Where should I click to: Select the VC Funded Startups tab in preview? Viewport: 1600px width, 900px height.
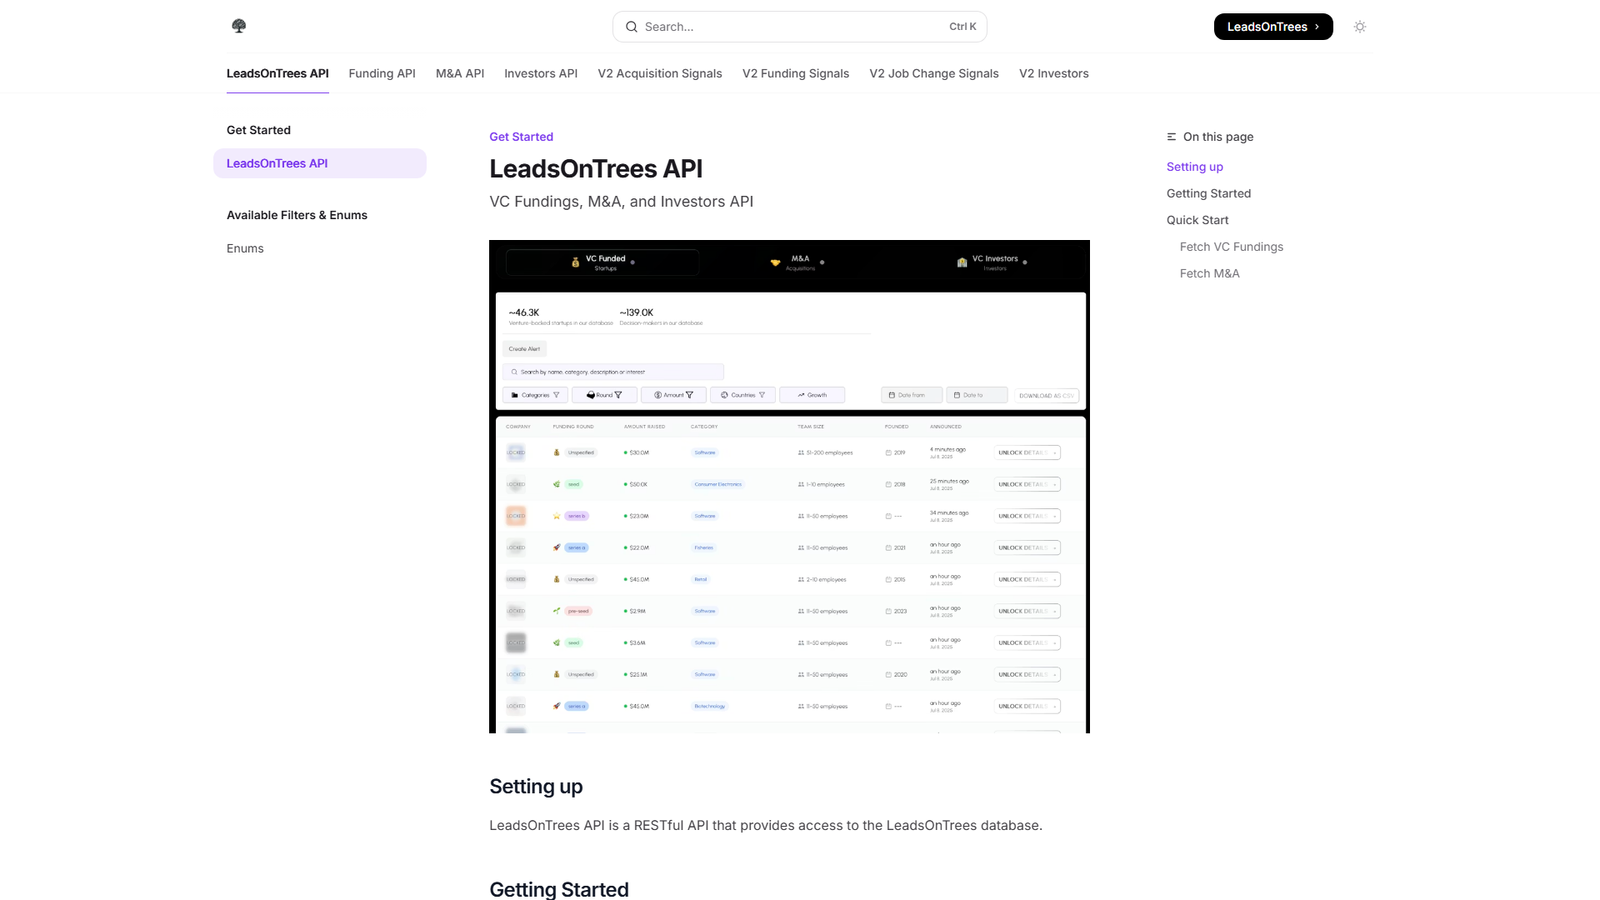pos(602,262)
